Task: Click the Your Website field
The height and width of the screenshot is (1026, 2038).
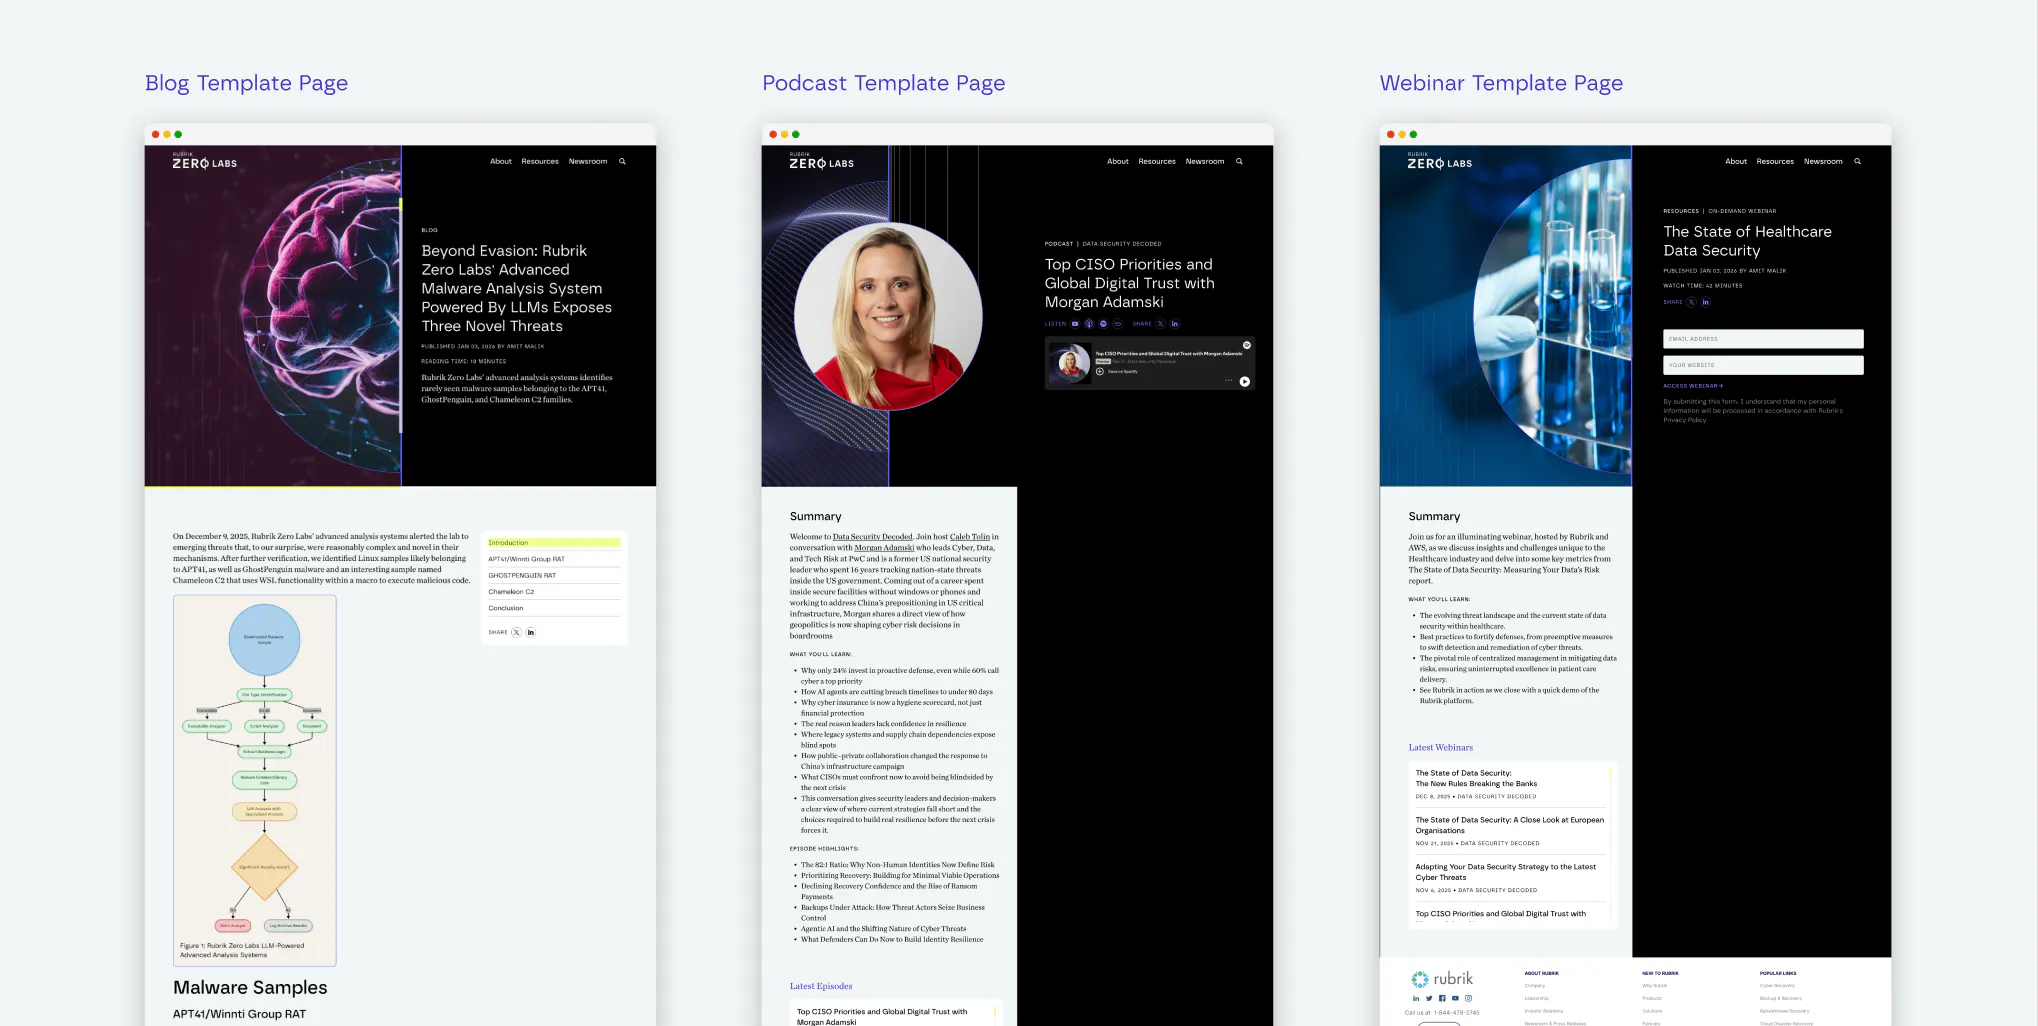Action: (x=1763, y=365)
